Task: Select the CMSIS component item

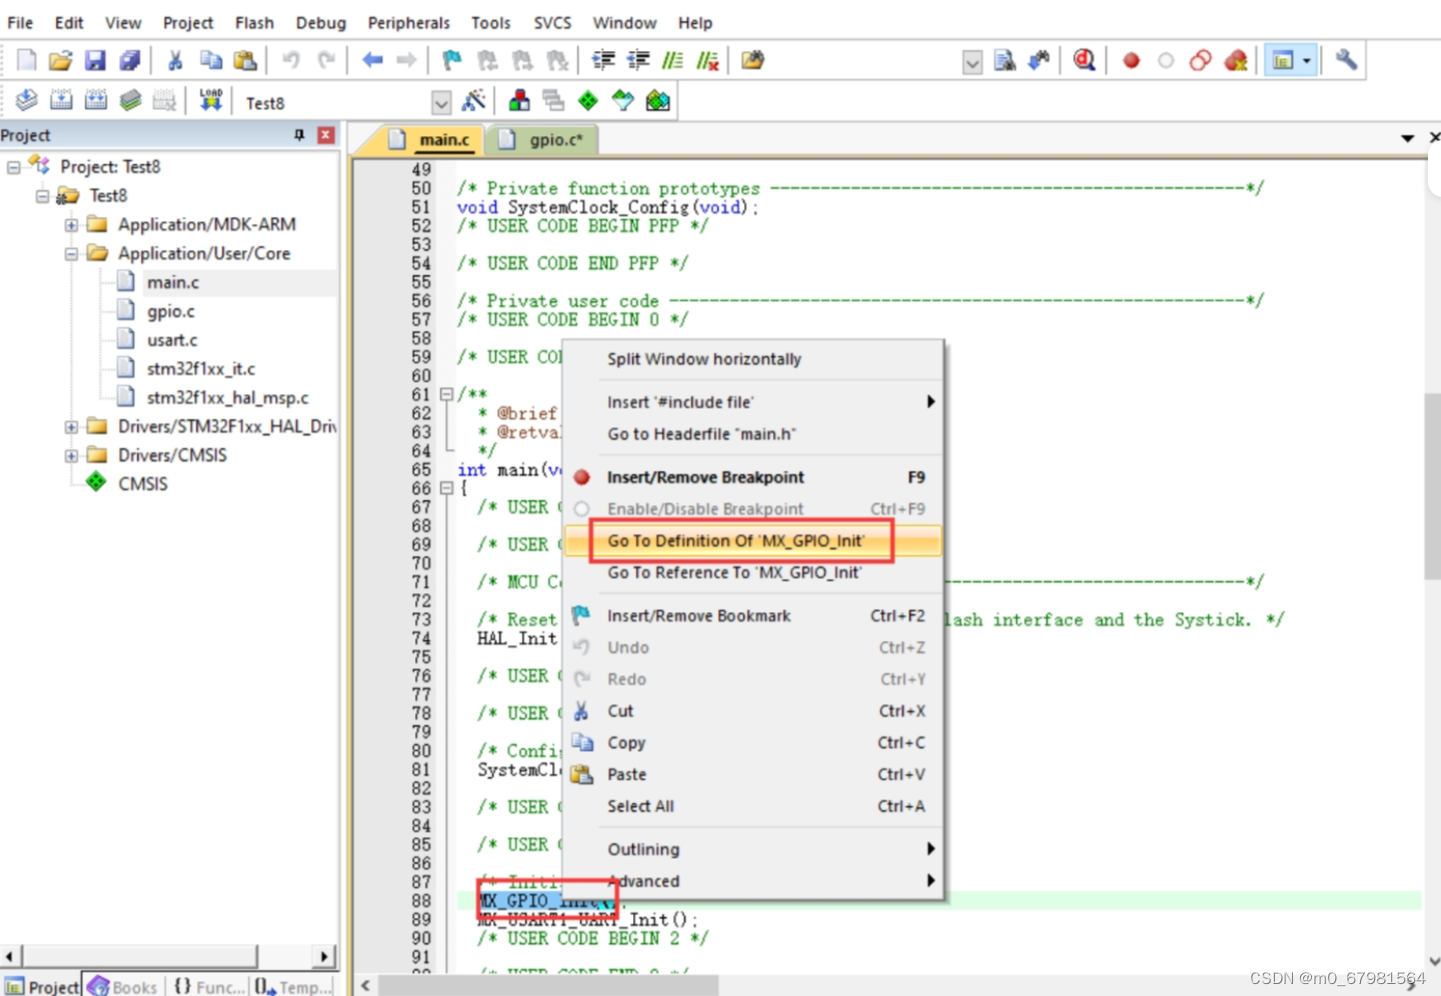Action: coord(143,484)
